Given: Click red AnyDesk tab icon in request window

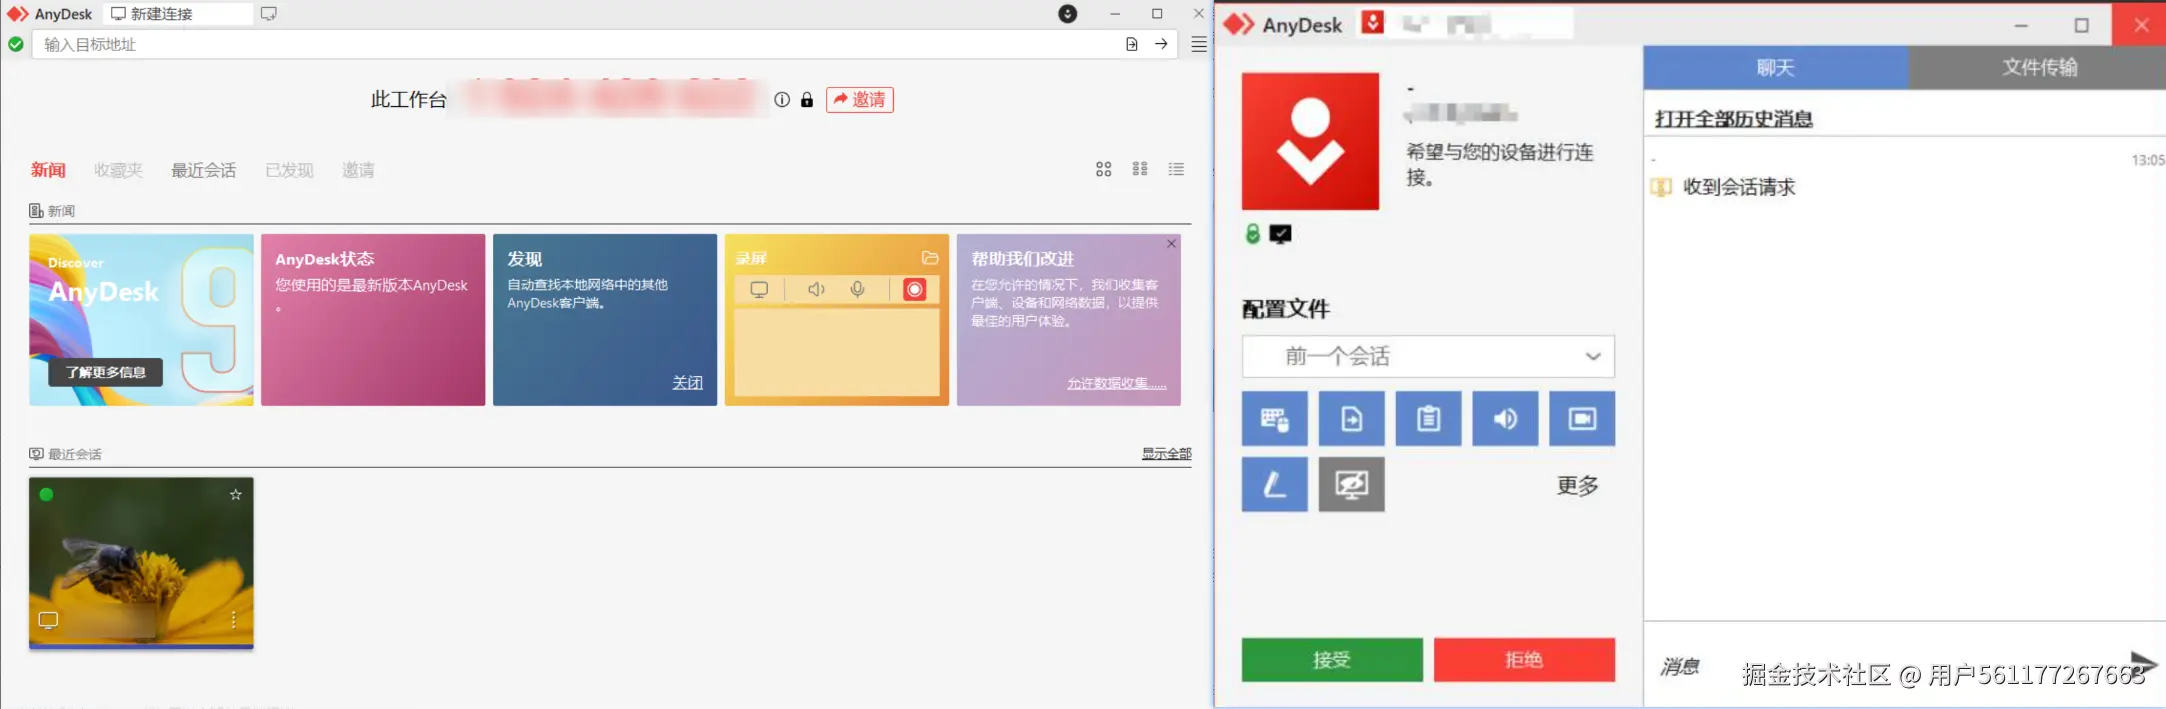Looking at the screenshot, I should (x=1373, y=22).
